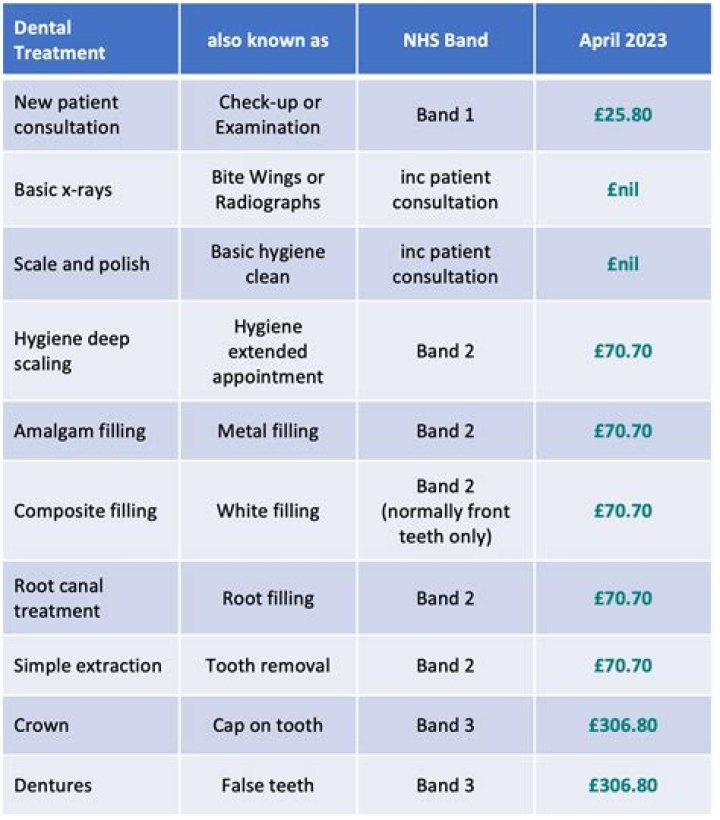This screenshot has width=720, height=820.
Task: Select the "False teeth" cell
Action: coord(268,785)
